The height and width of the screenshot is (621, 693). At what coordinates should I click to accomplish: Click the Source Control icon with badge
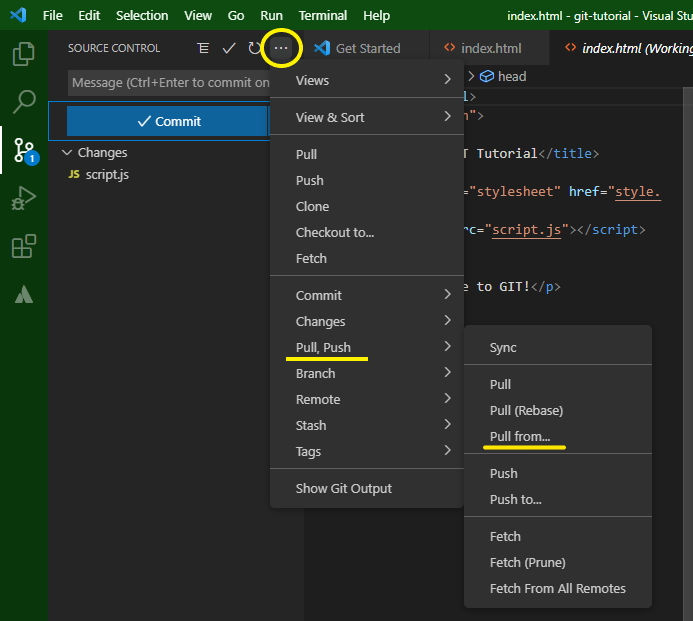pos(24,150)
